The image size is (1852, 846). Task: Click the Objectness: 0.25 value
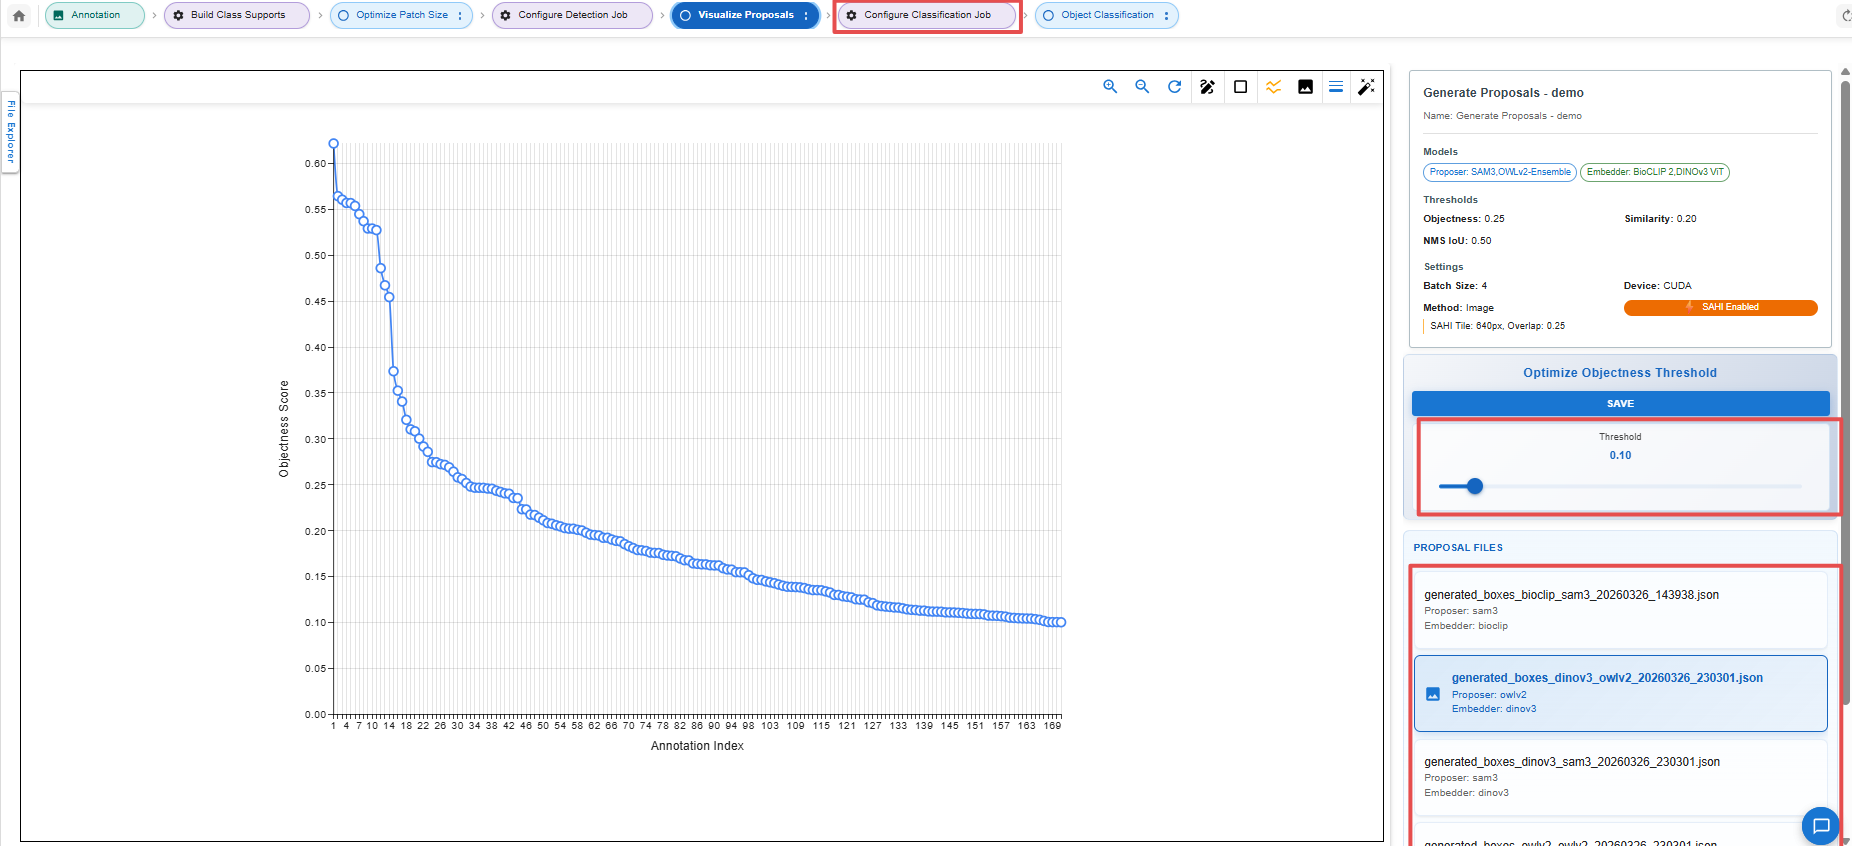[x=1464, y=219]
